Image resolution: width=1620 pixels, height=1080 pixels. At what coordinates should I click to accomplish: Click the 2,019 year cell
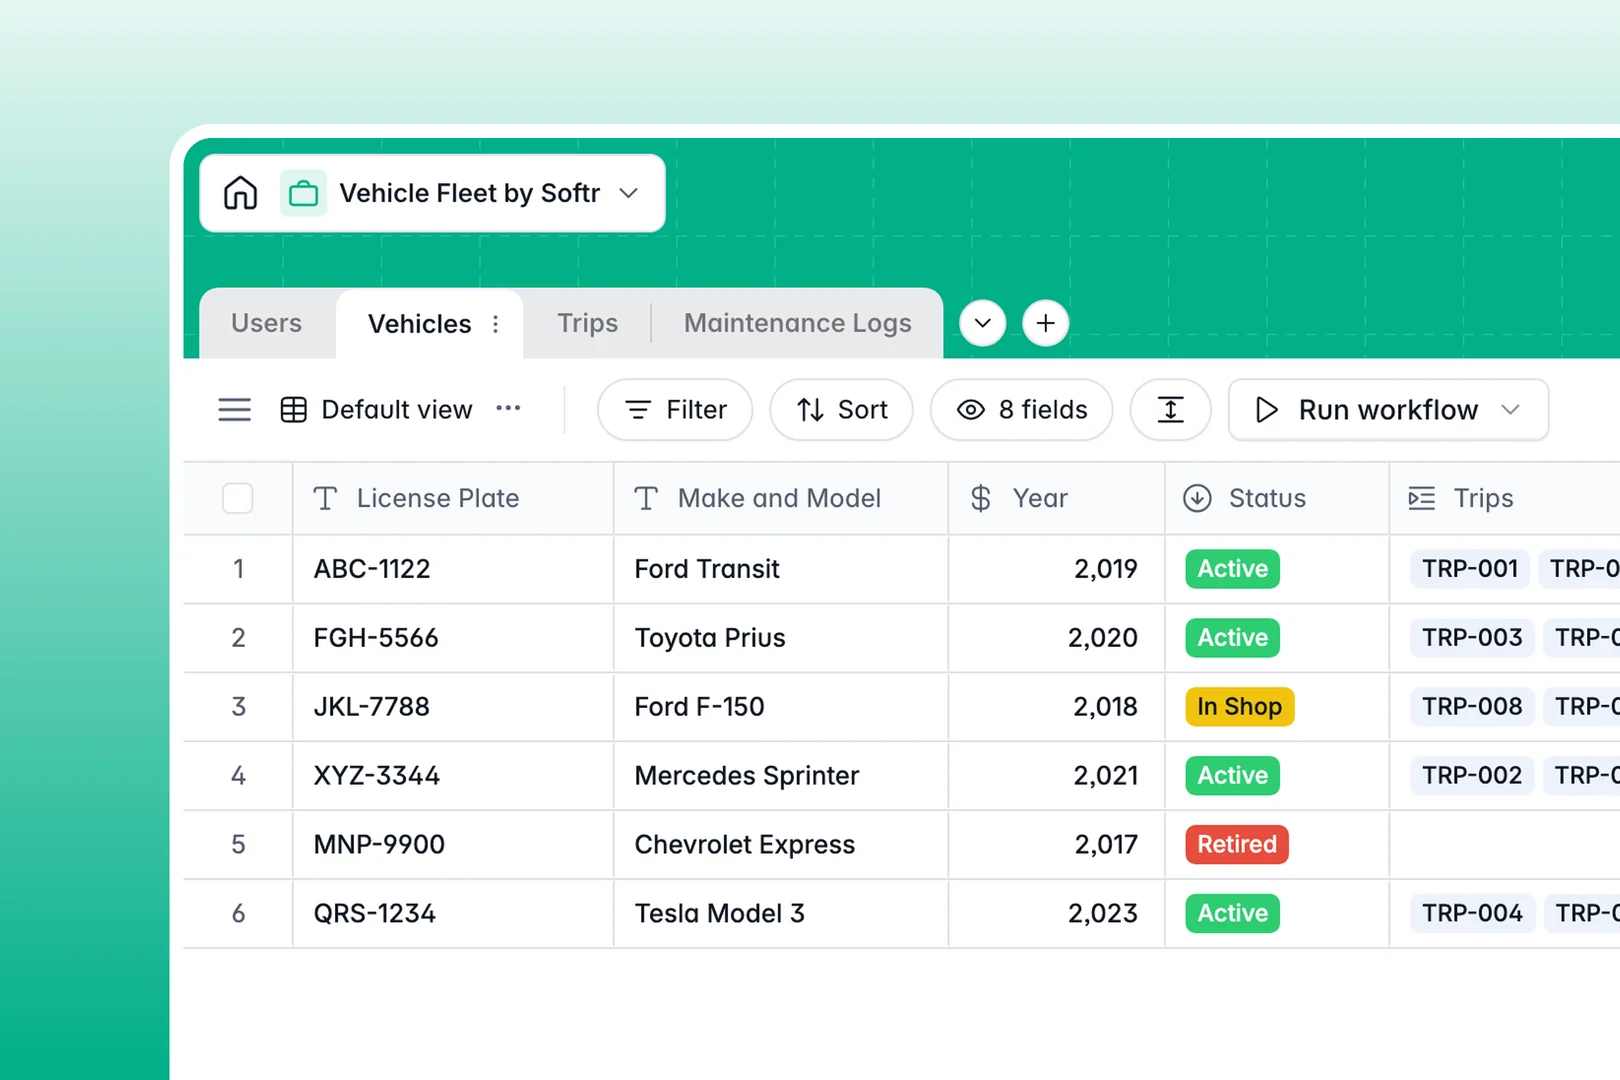(1057, 569)
